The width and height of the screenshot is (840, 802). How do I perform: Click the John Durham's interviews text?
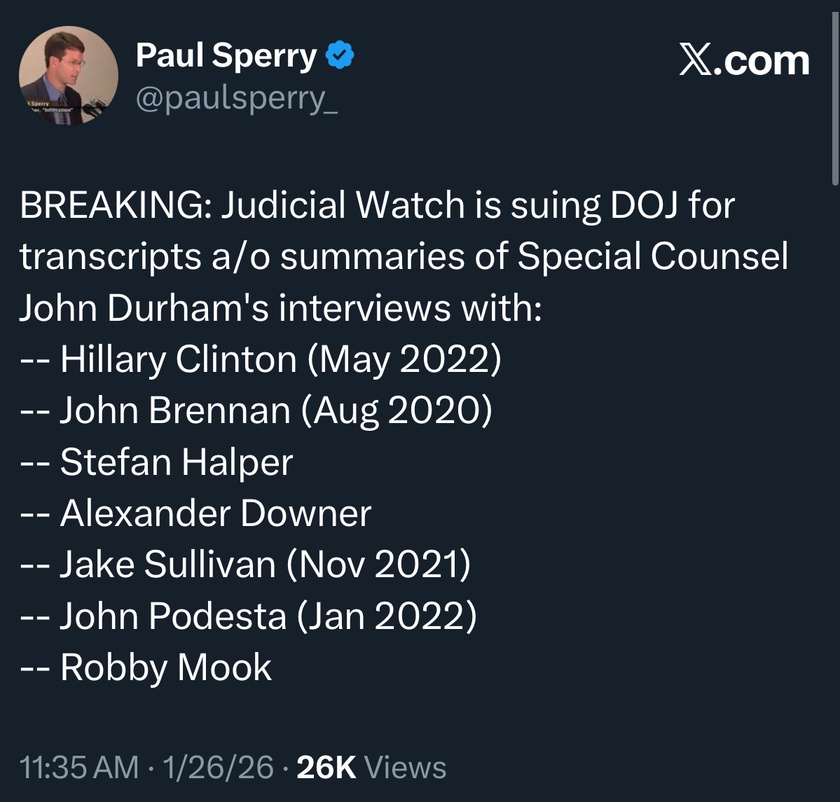[280, 307]
